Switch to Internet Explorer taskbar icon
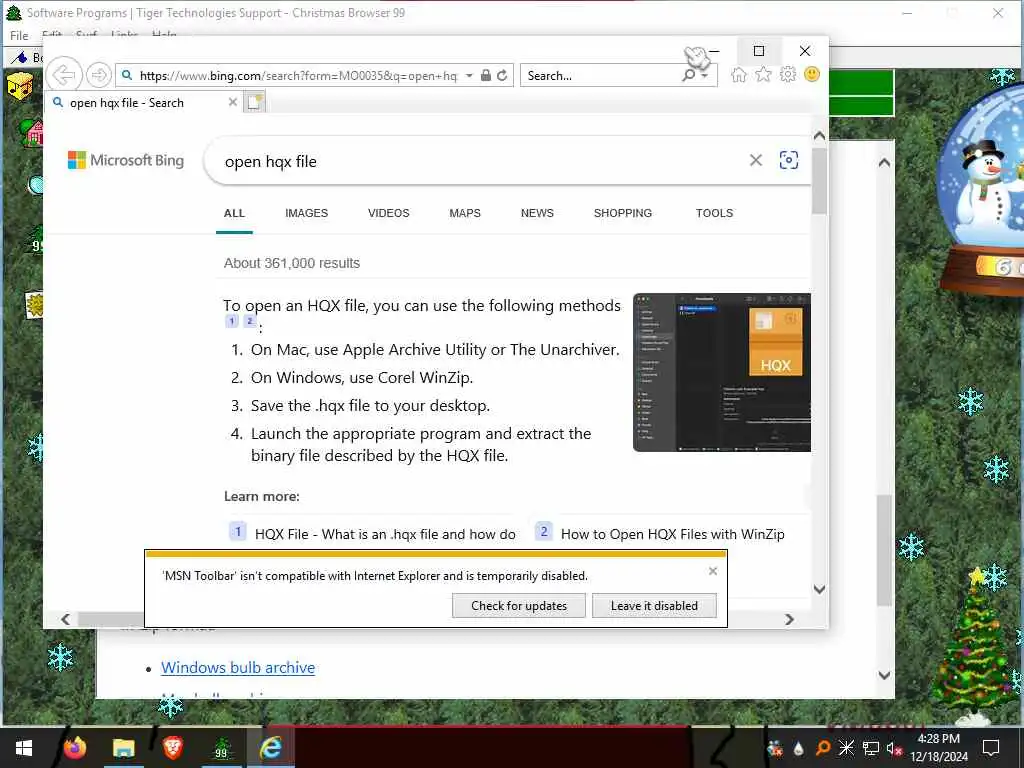The width and height of the screenshot is (1024, 768). click(x=271, y=748)
